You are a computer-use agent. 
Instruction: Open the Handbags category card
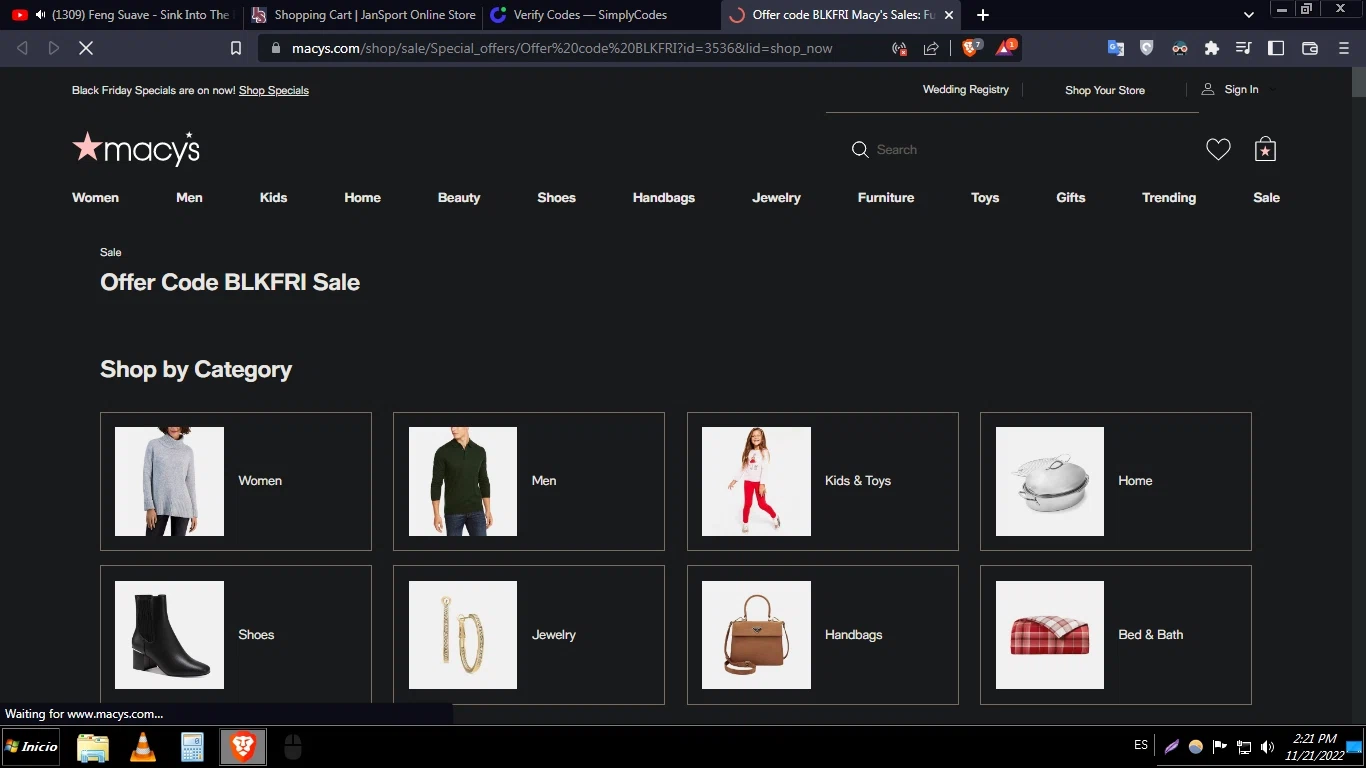click(822, 635)
